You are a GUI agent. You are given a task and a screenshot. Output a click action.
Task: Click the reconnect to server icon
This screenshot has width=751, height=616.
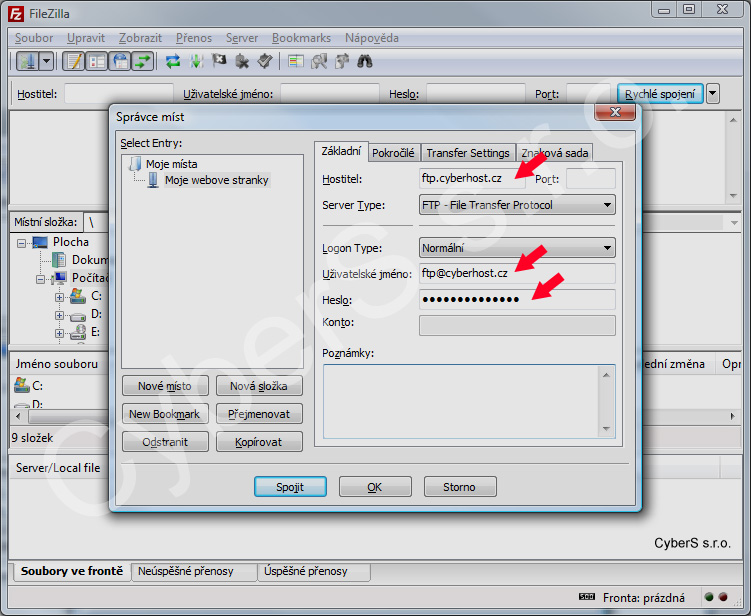(265, 61)
